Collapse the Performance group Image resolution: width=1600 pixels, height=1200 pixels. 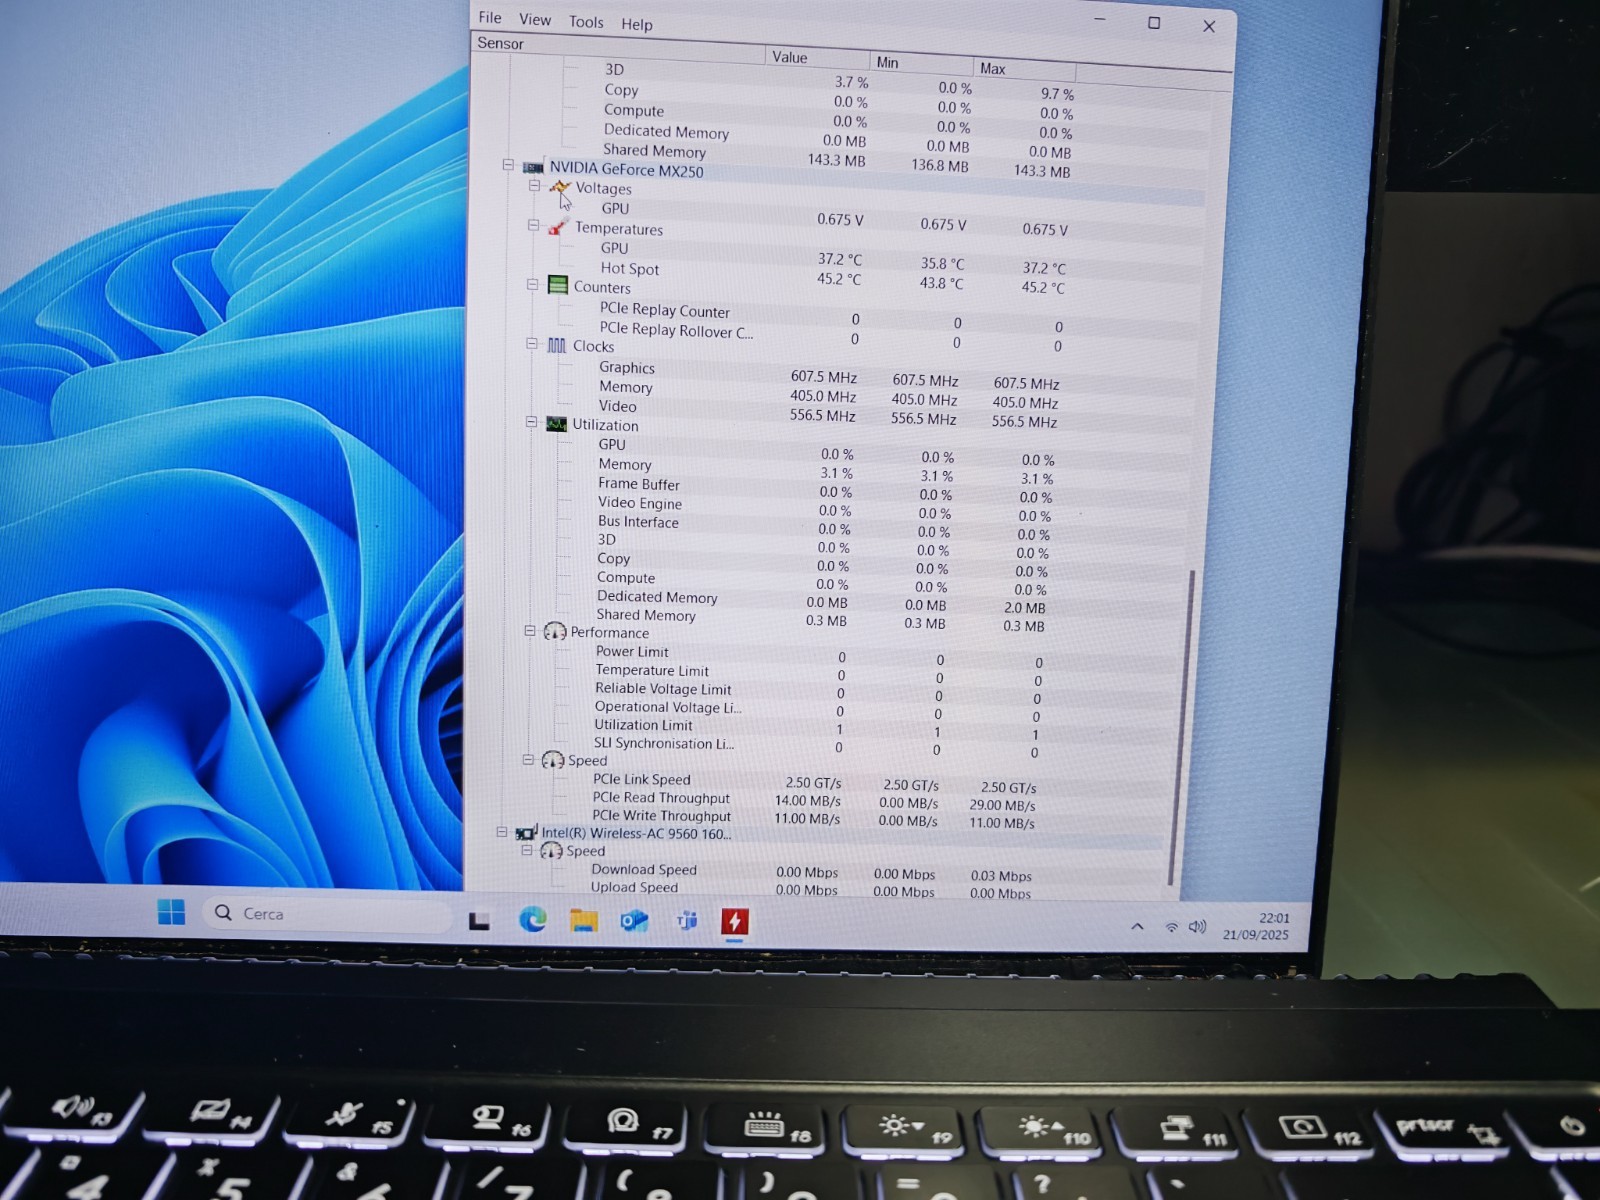point(530,631)
